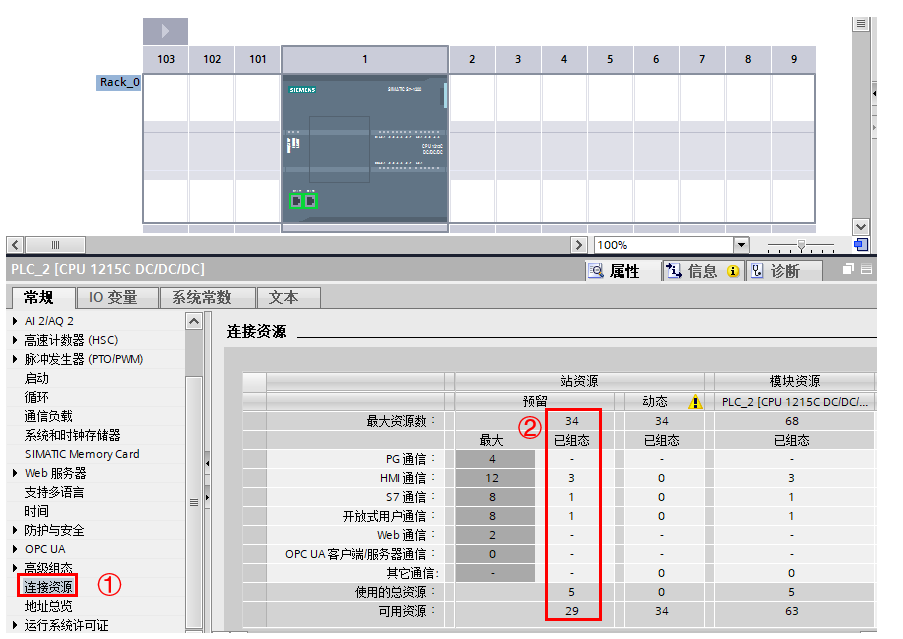Select 连接资源 in the properties tree
Screen dimensions: 903x639
pyautogui.click(x=48, y=587)
